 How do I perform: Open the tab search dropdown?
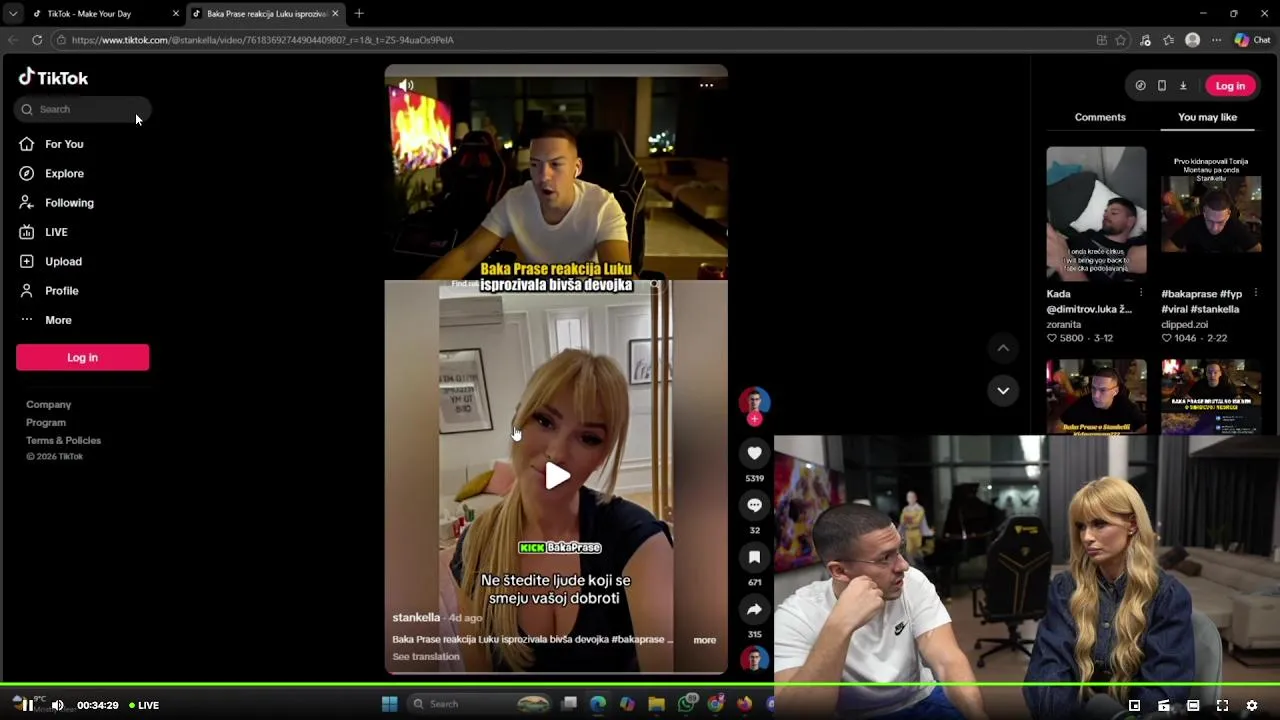12,14
